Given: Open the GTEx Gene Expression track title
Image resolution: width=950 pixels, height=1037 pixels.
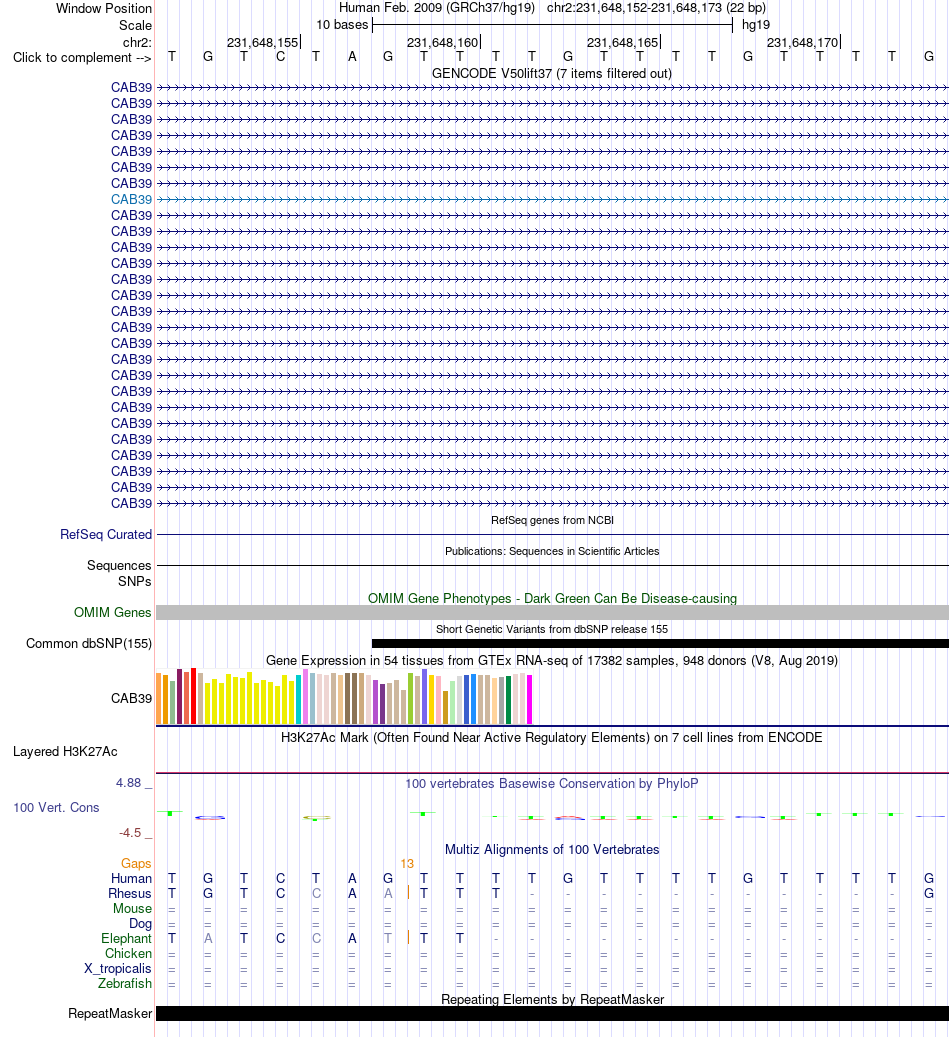Looking at the screenshot, I should pyautogui.click(x=552, y=660).
